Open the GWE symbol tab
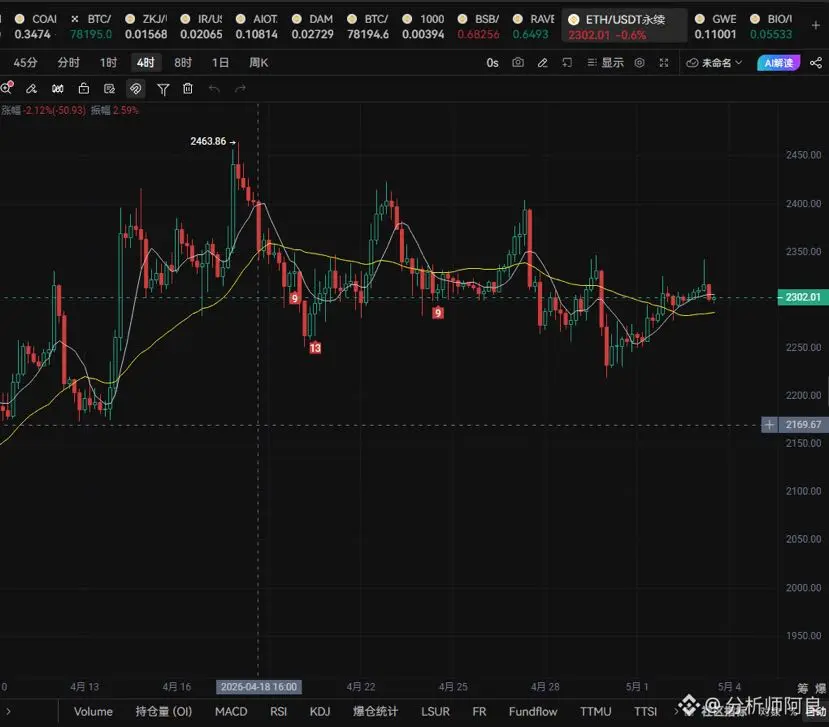This screenshot has height=727, width=829. pos(716,26)
